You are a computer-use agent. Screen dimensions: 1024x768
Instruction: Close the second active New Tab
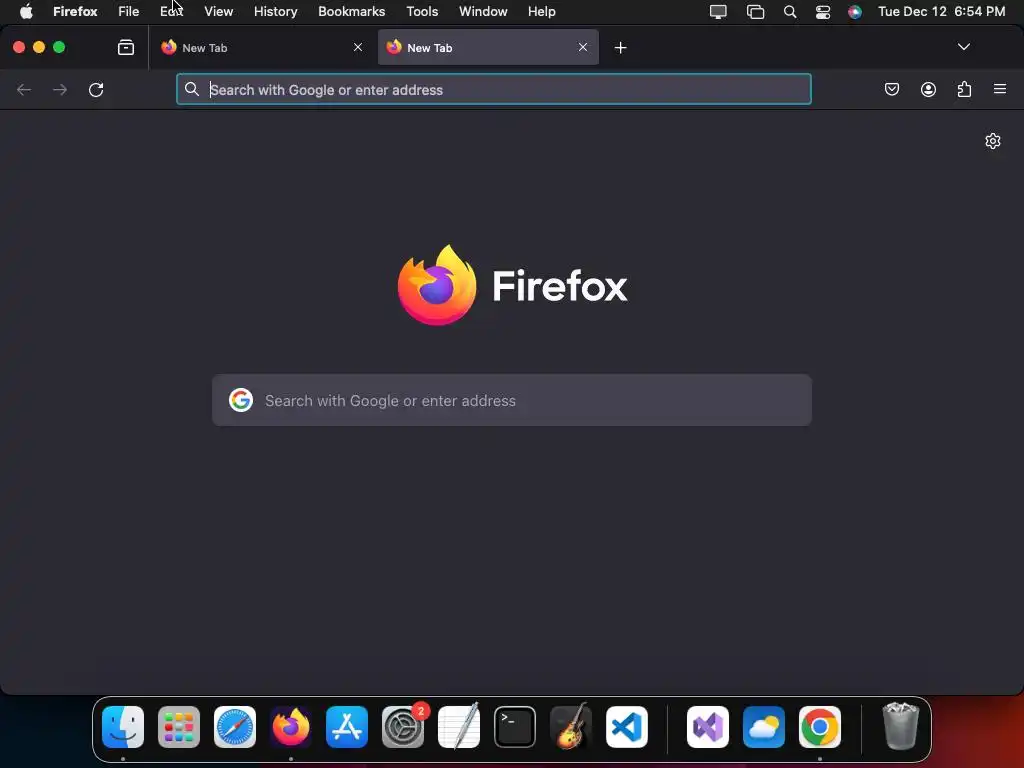click(x=583, y=47)
